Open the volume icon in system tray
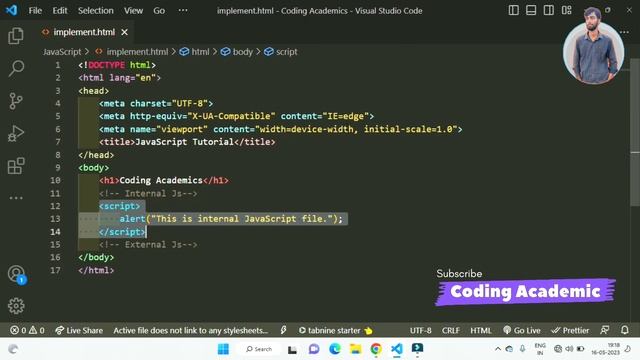640x360 pixels. (x=569, y=349)
